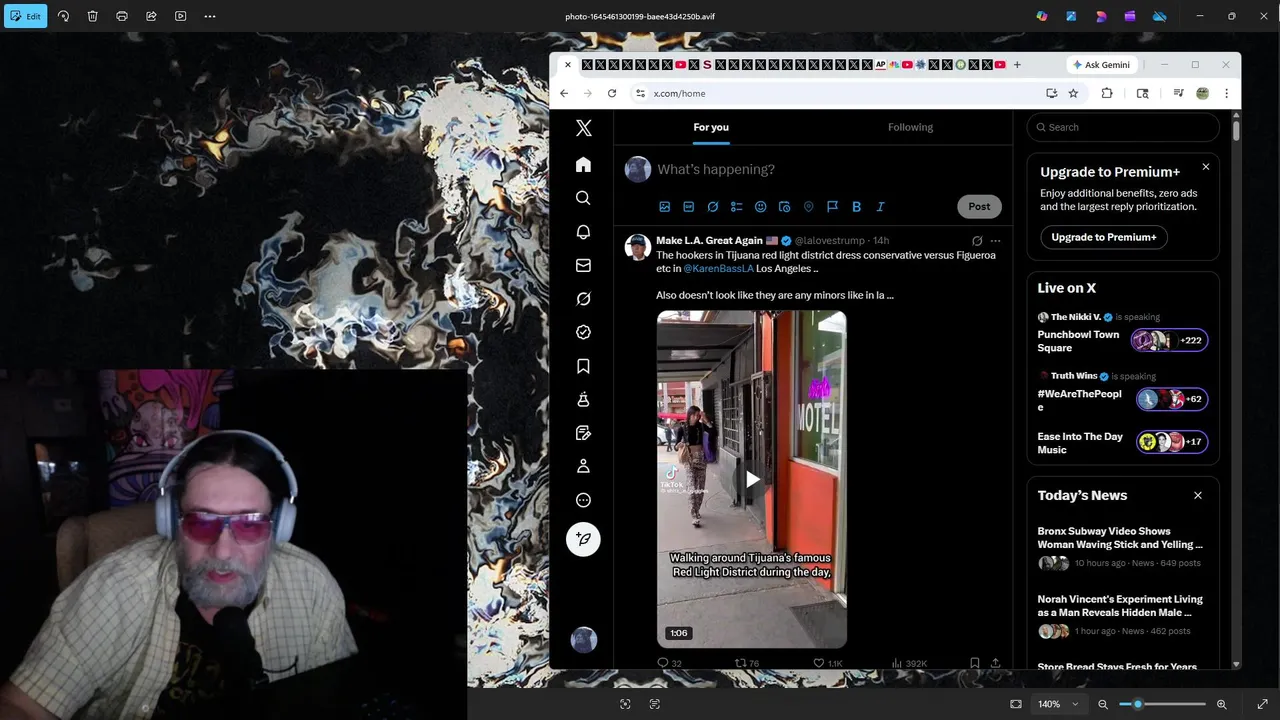Click the @KarenBassLA mention link

tap(718, 269)
